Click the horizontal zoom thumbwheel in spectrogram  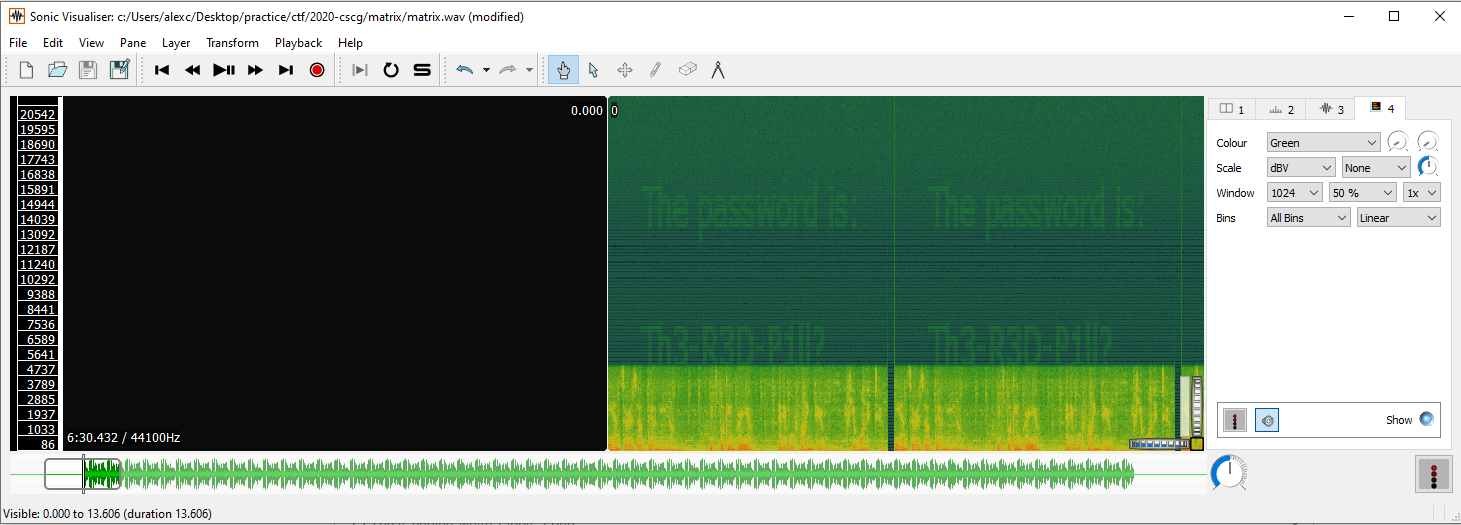pyautogui.click(x=1158, y=444)
